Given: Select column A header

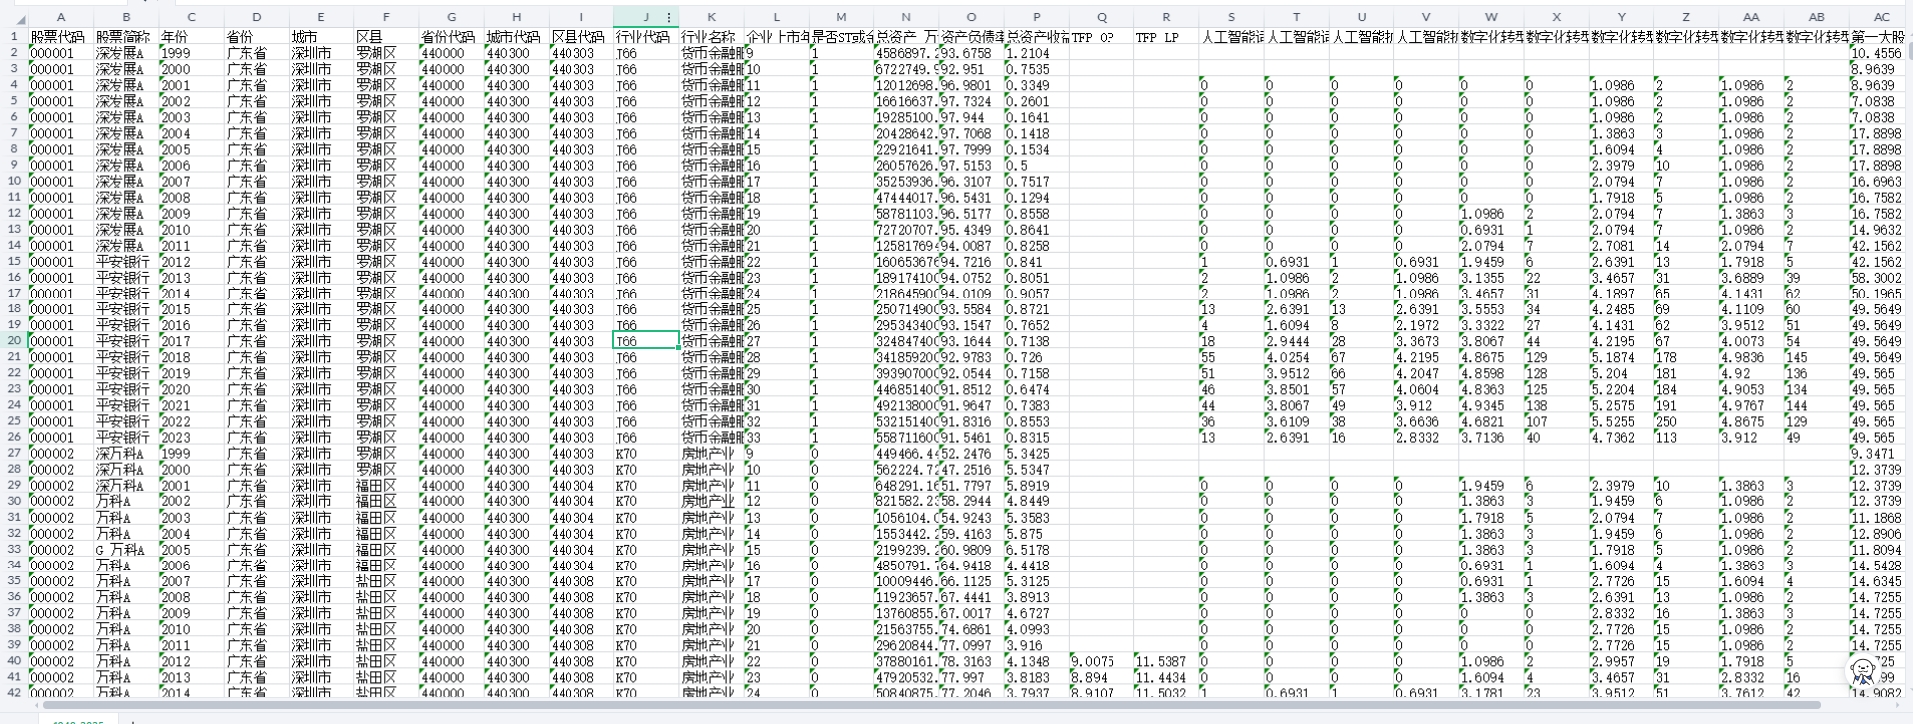Looking at the screenshot, I should pyautogui.click(x=61, y=17).
